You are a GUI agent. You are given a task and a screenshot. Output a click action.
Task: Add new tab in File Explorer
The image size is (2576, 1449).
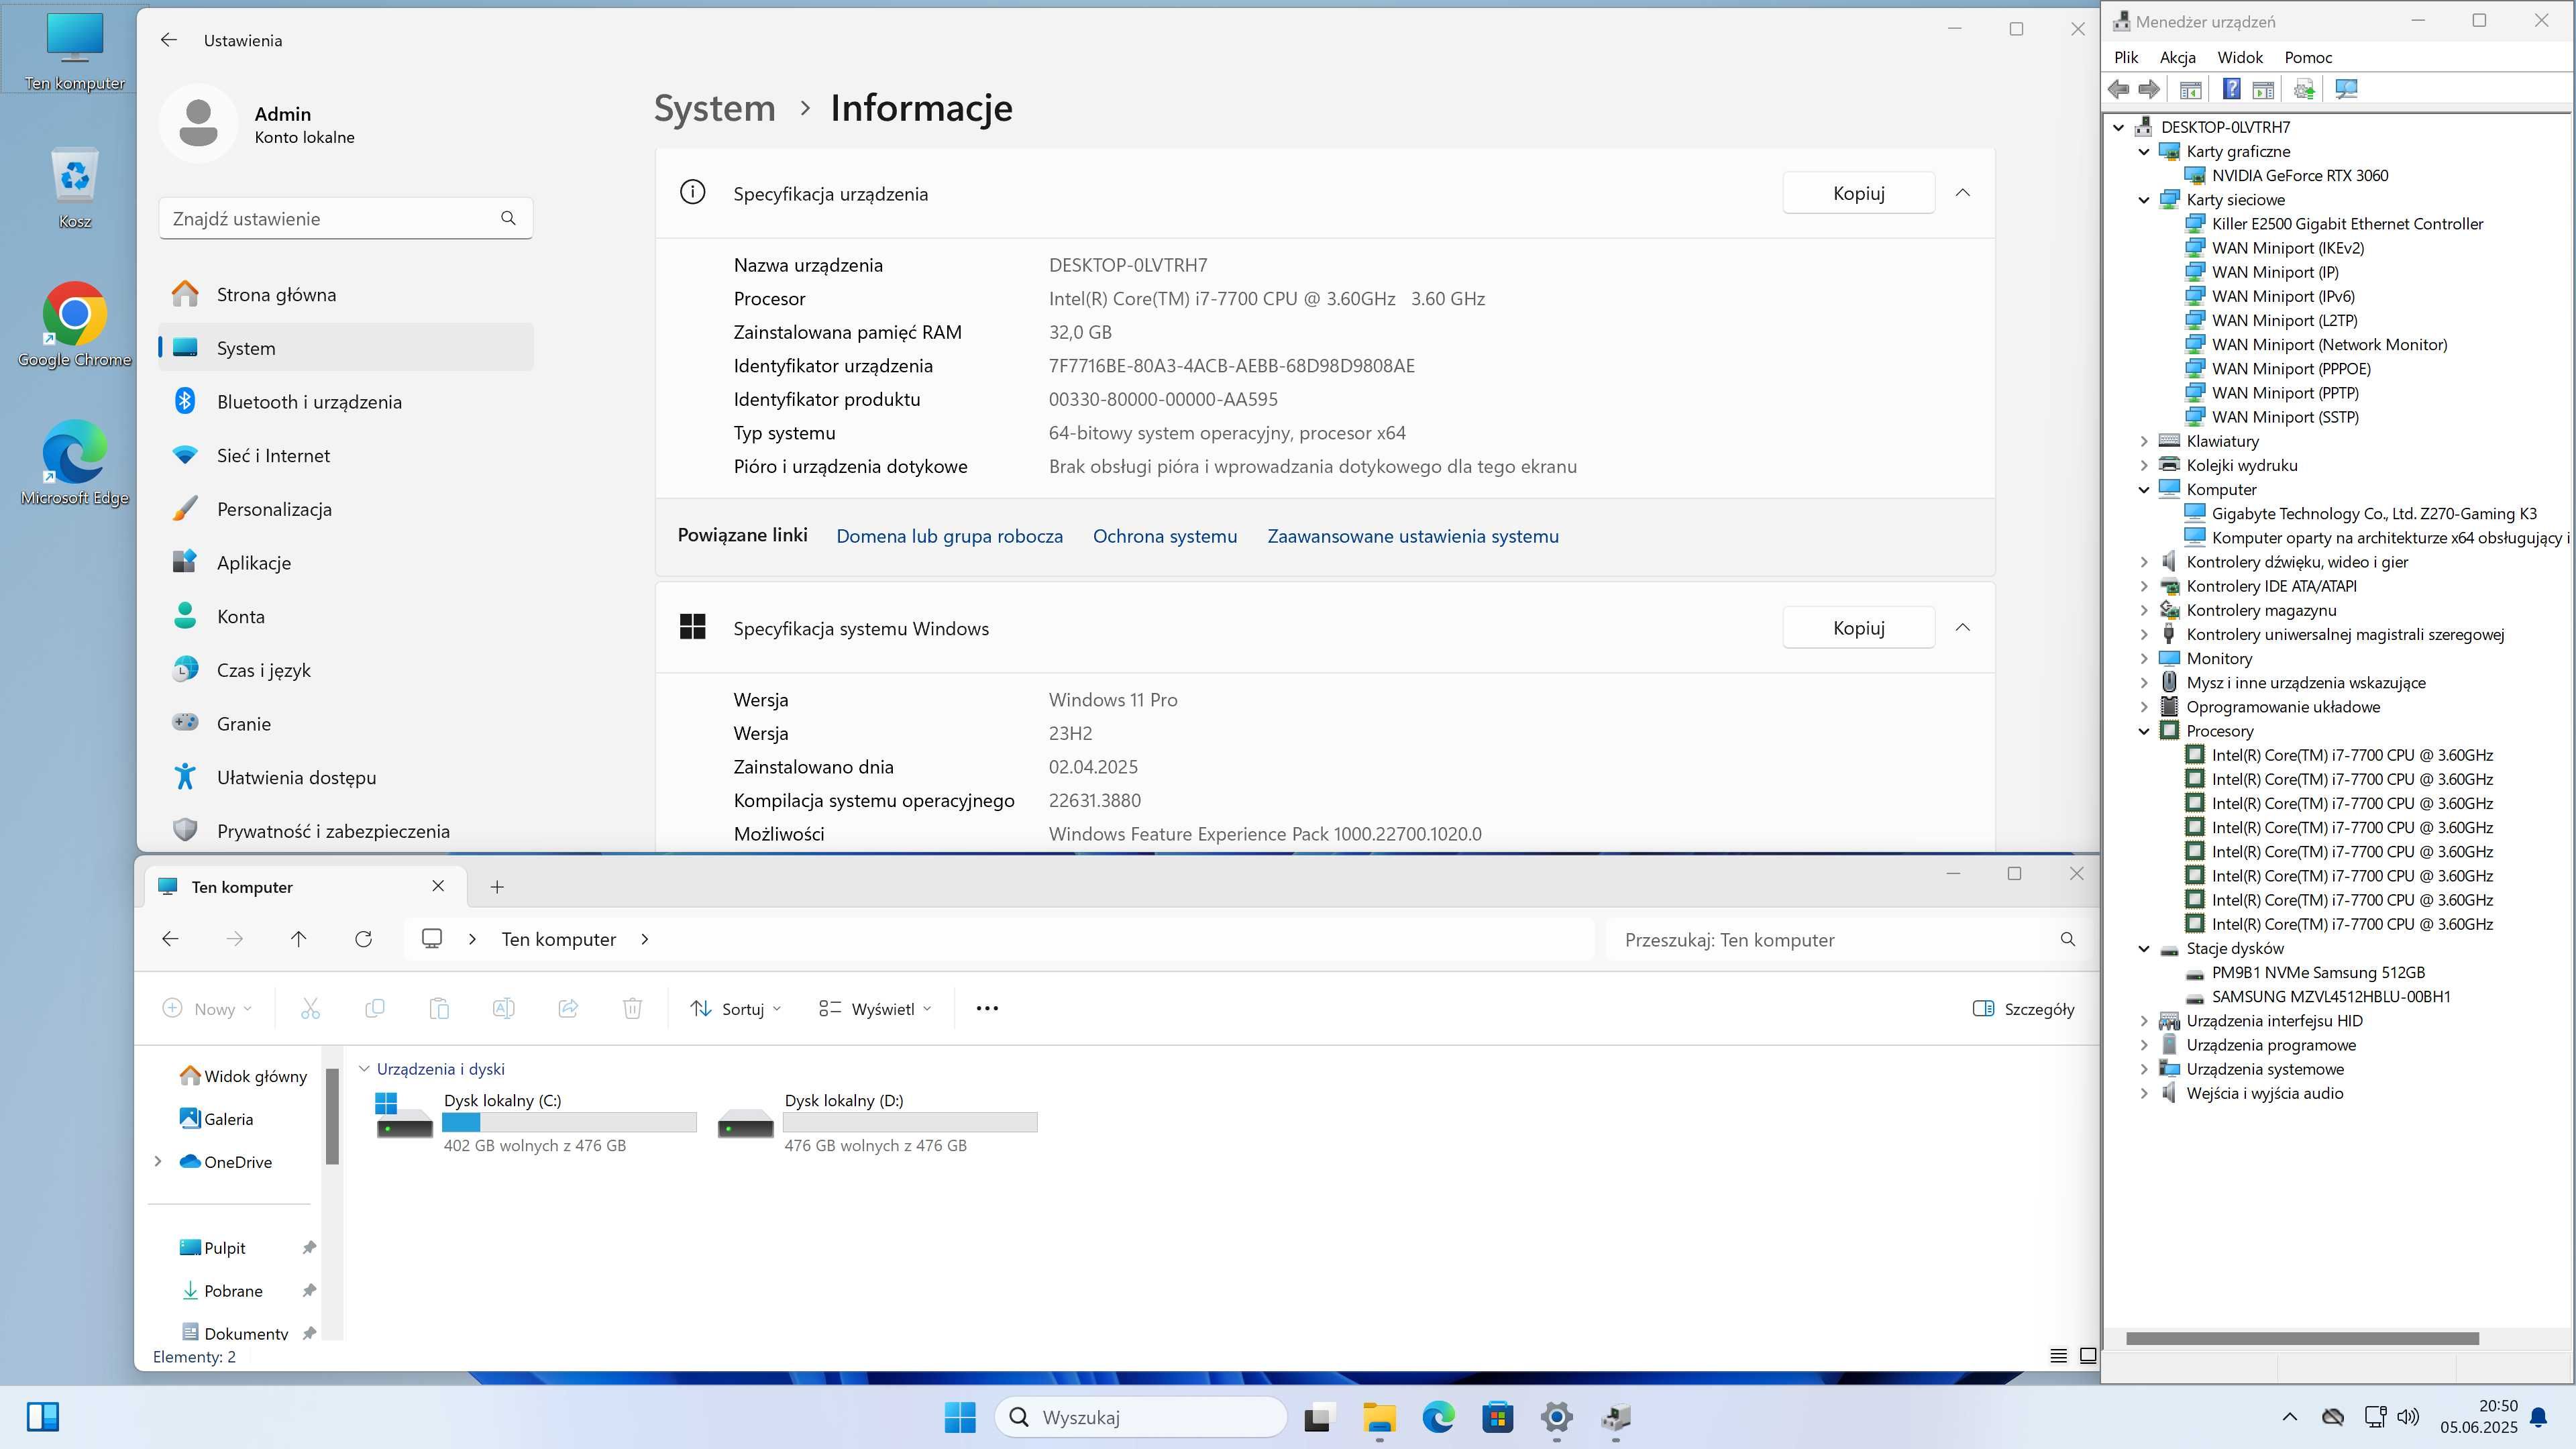click(x=497, y=887)
